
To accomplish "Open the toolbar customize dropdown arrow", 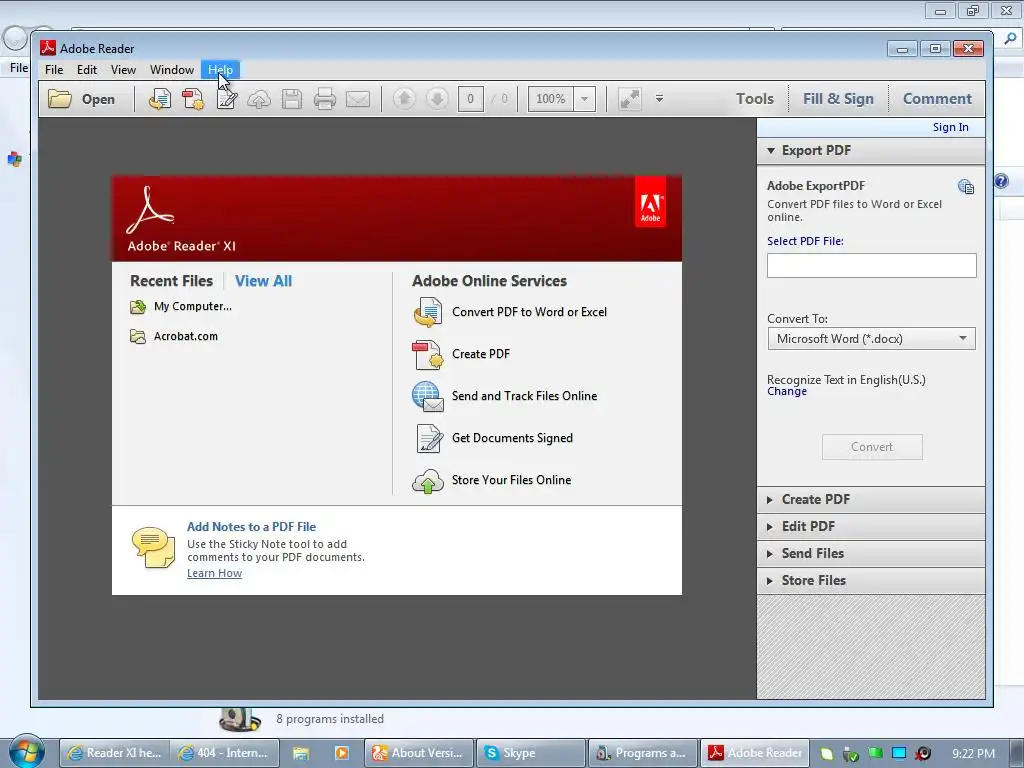I will [x=660, y=99].
